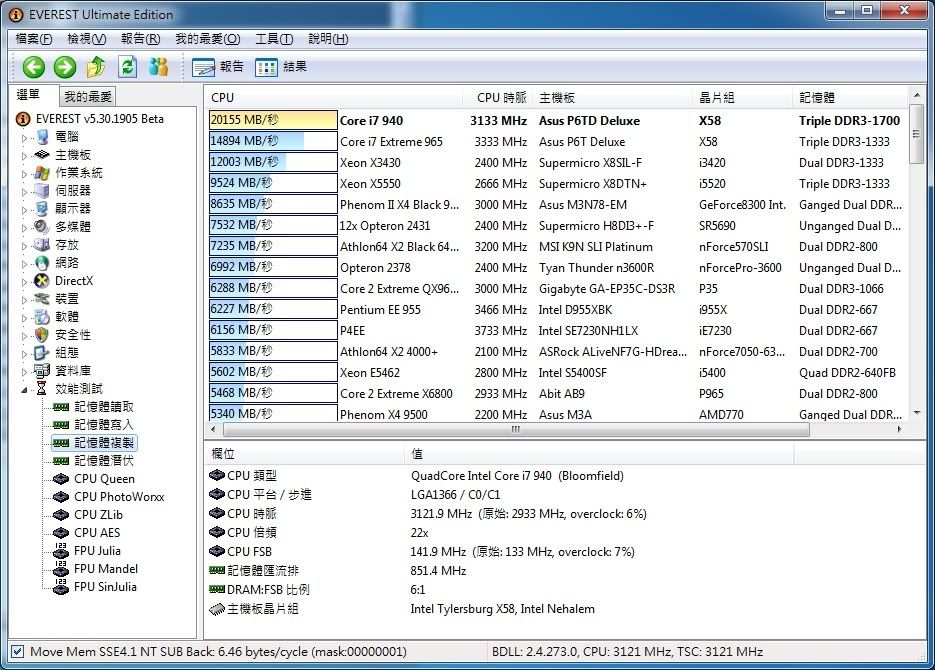Click the 12003 MB/秒 result bar

click(x=273, y=162)
